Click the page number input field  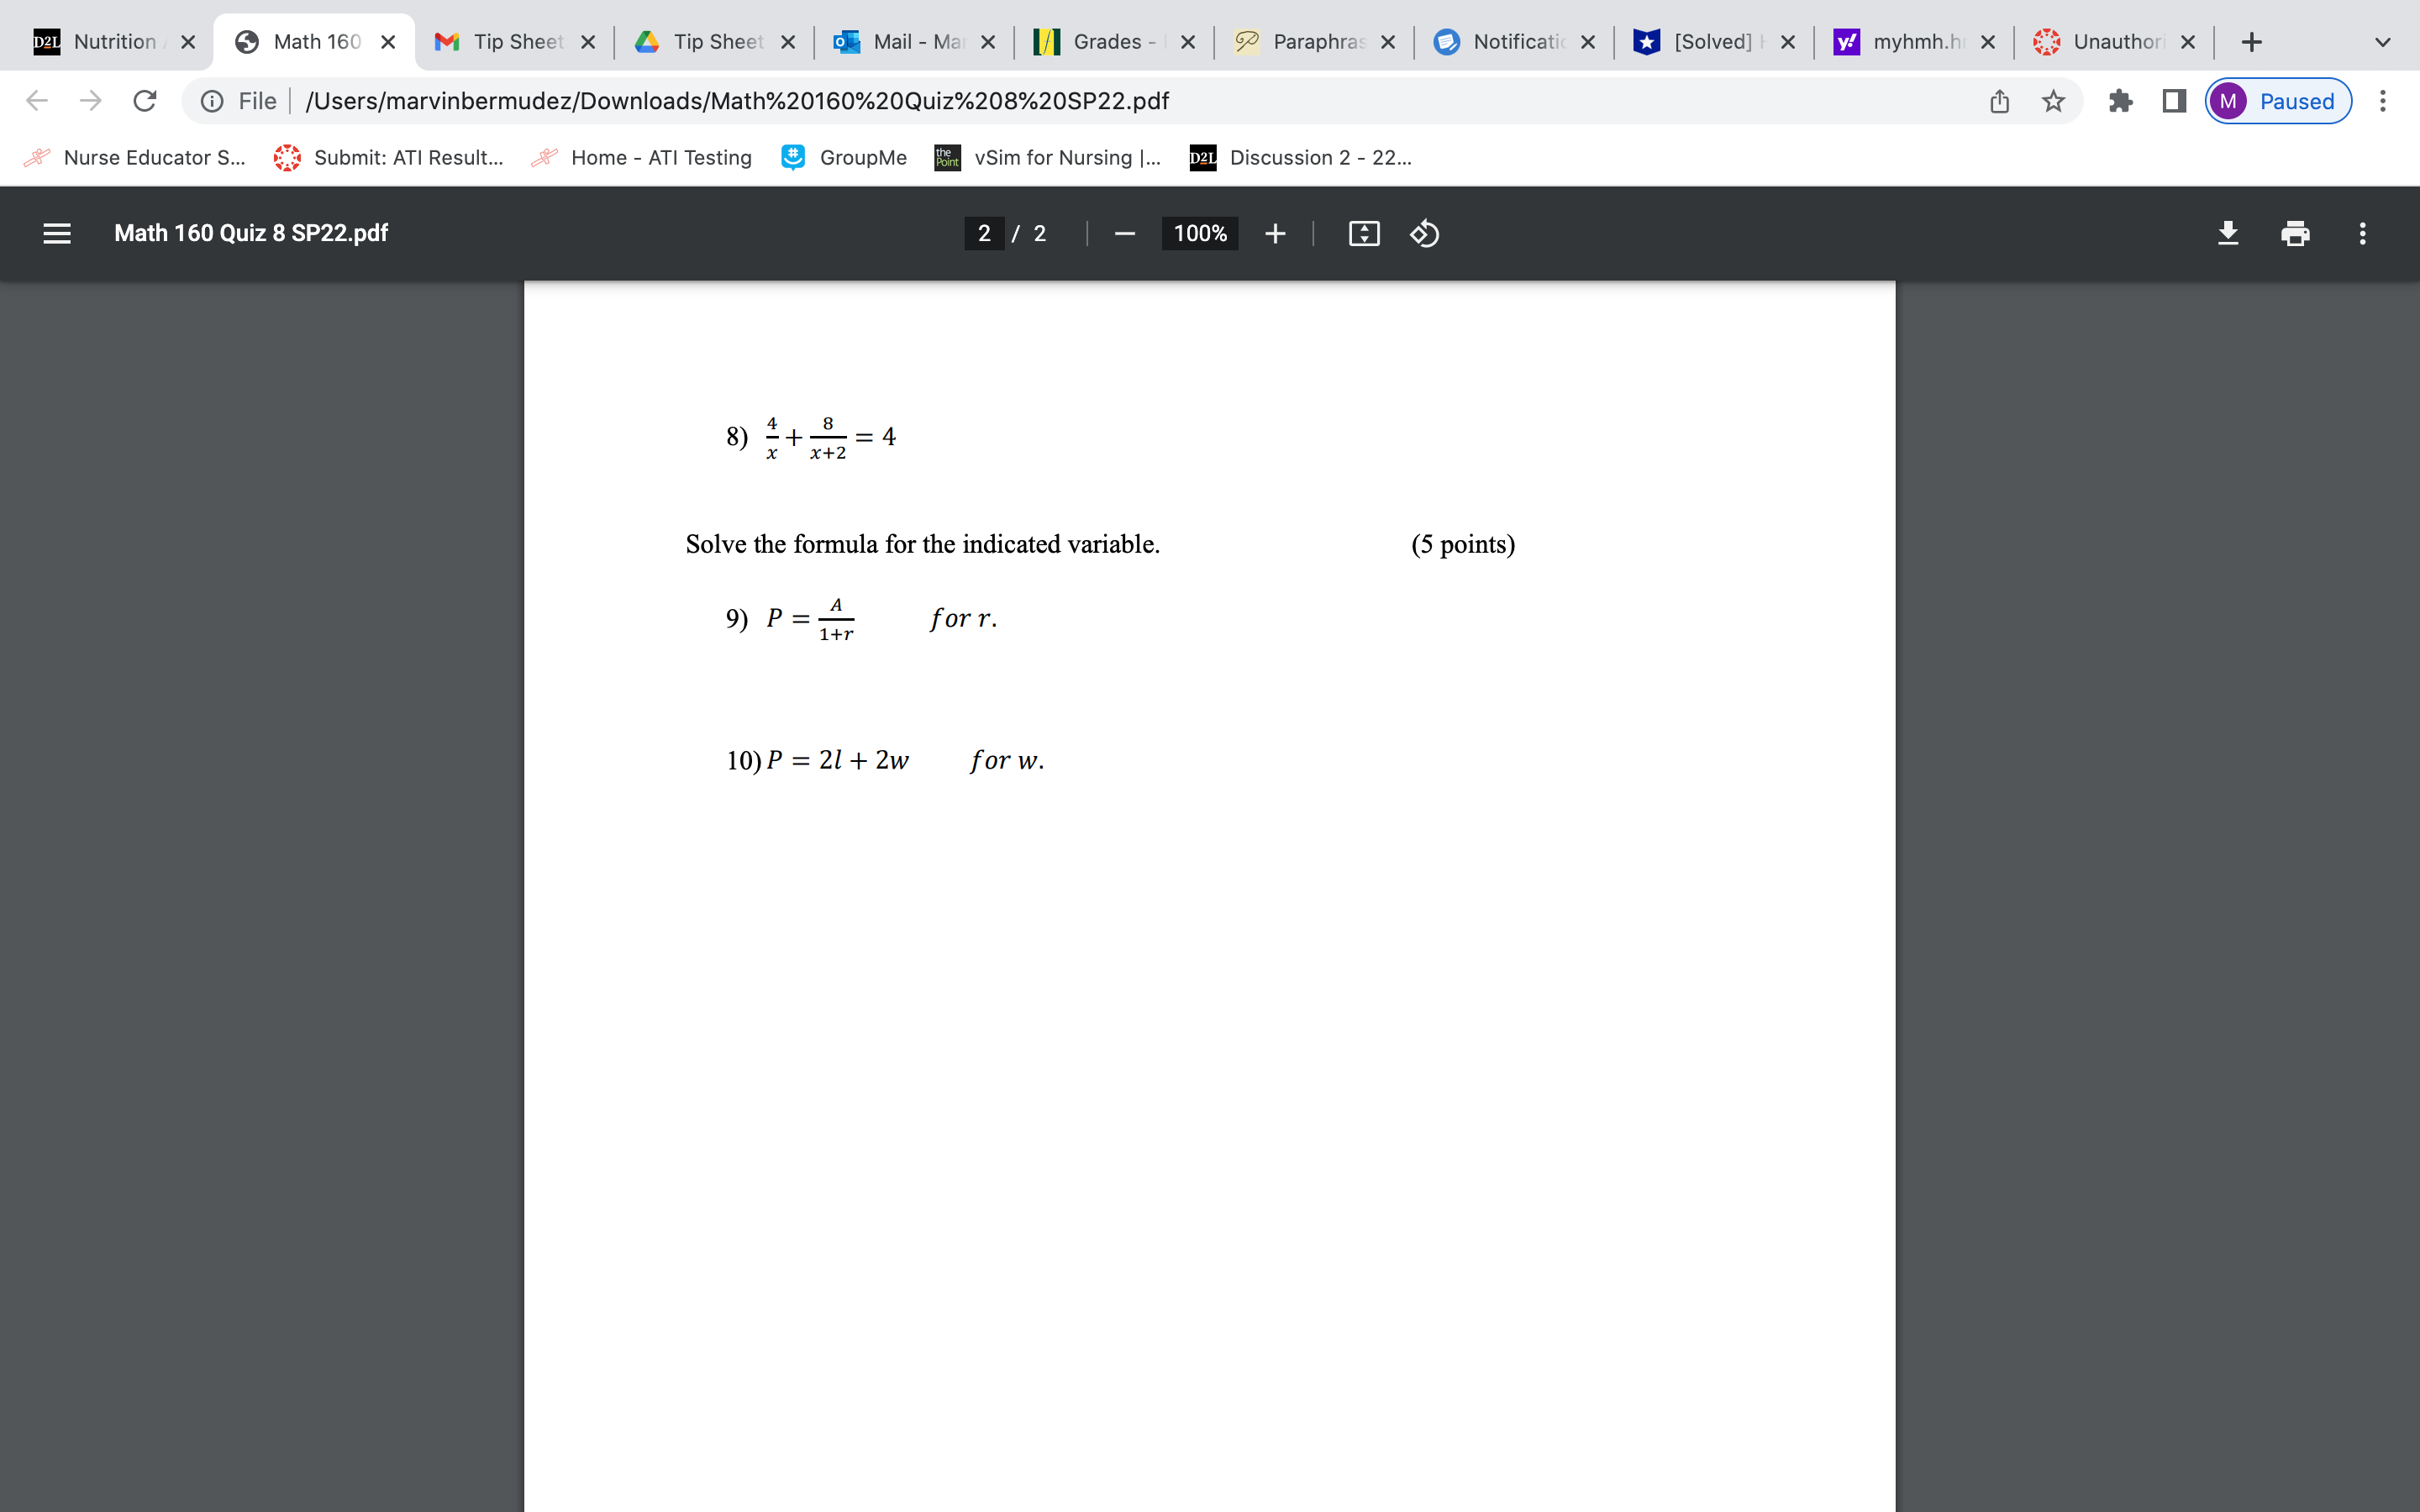[985, 233]
